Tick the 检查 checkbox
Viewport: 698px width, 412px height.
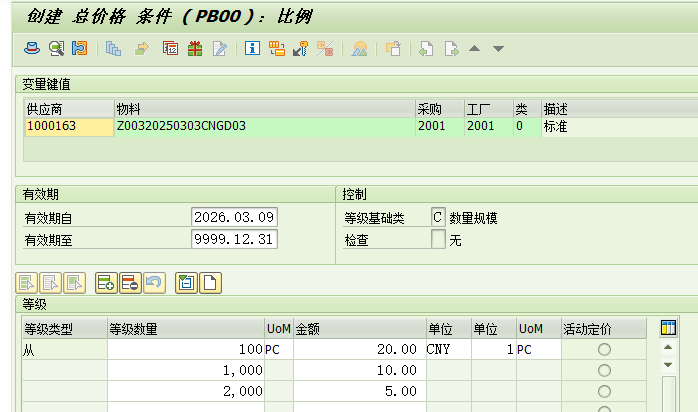point(438,239)
